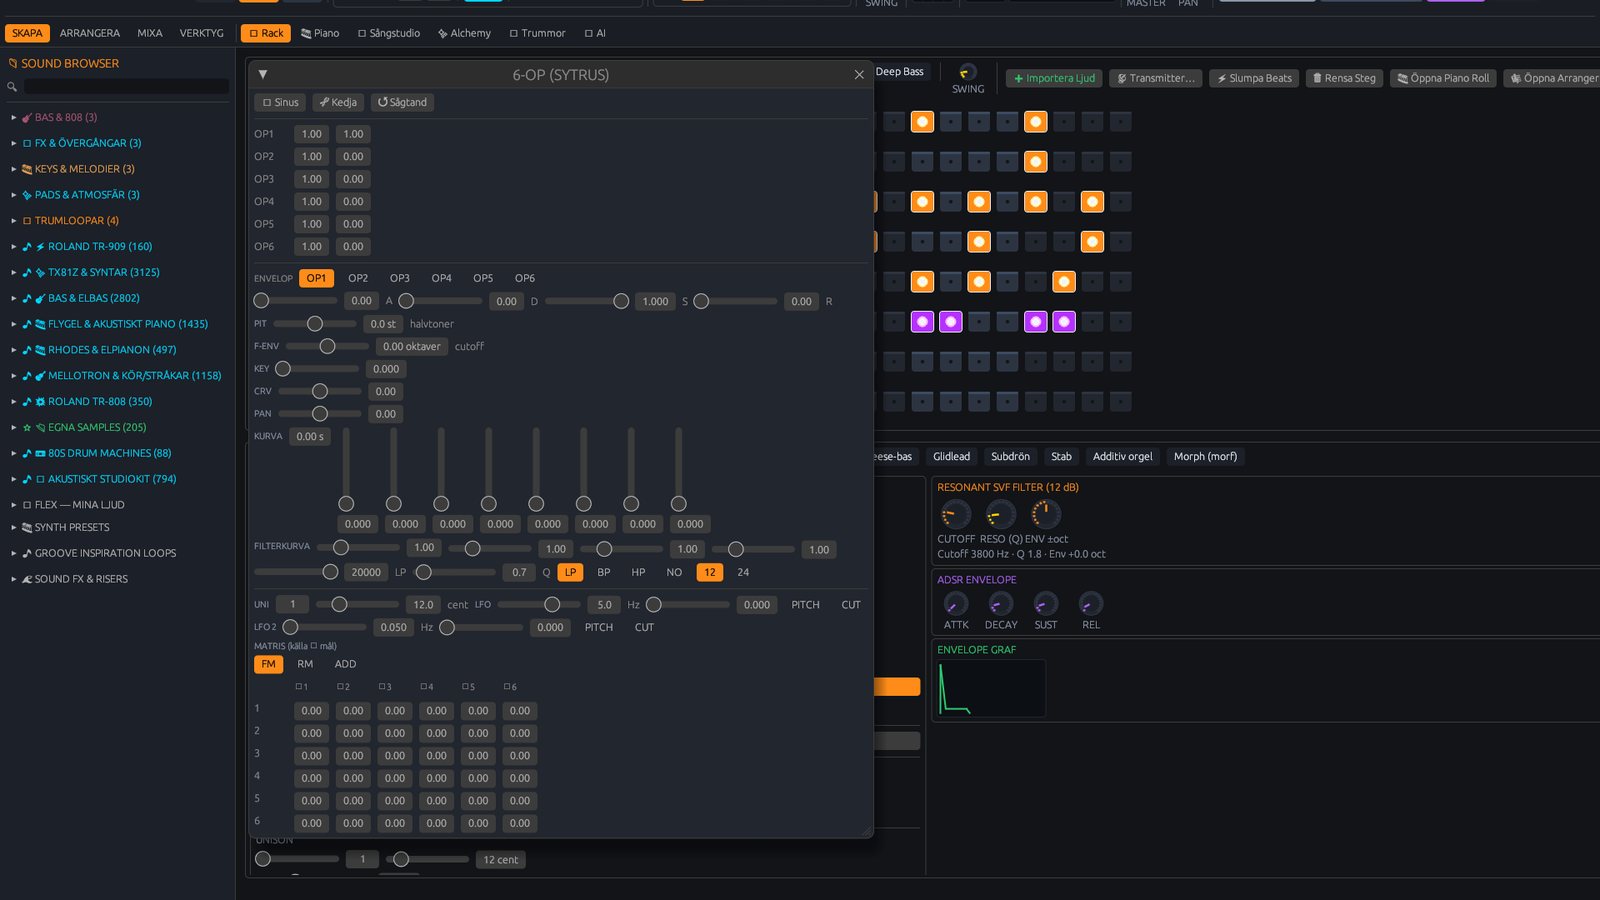Screen dimensions: 1600x900
Task: Click the lightning icon beside ROLAND TR-909
Action: (x=40, y=246)
